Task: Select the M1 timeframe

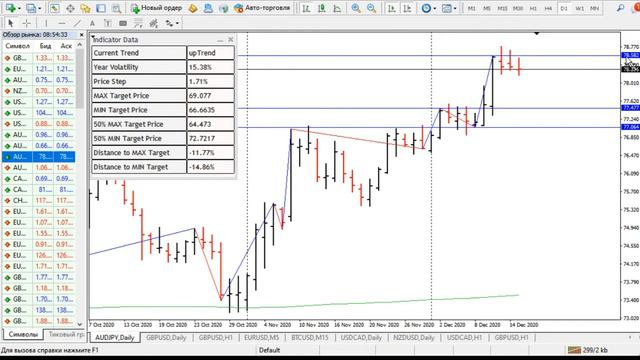Action: coord(471,8)
